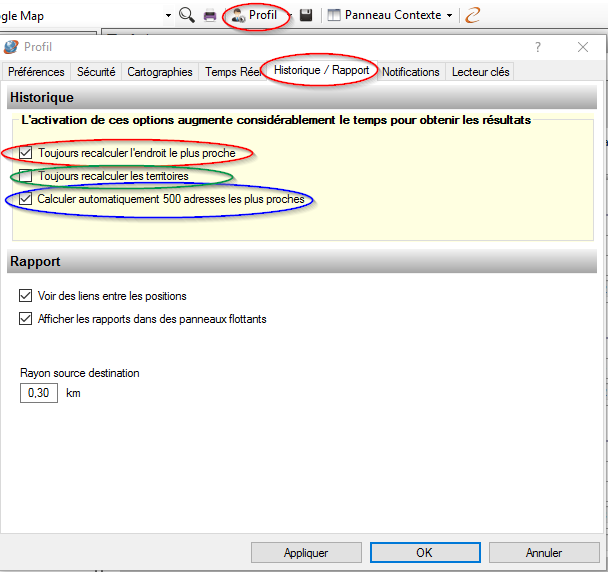Expand the map type dropdown arrow

pyautogui.click(x=168, y=16)
